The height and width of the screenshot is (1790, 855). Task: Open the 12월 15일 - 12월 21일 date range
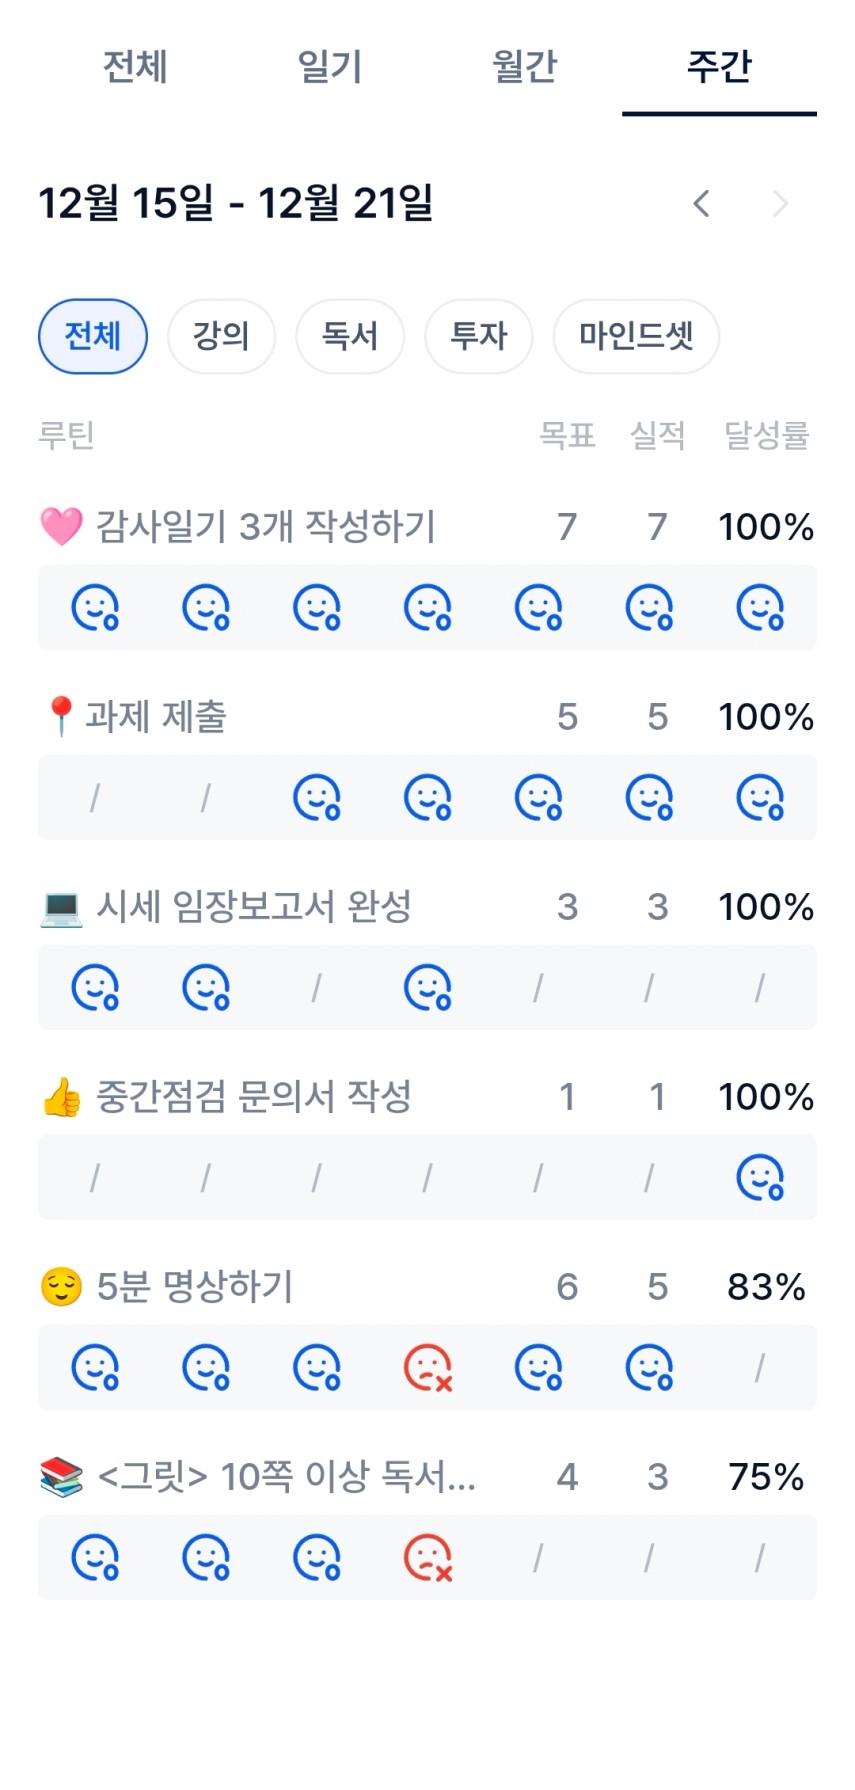236,203
